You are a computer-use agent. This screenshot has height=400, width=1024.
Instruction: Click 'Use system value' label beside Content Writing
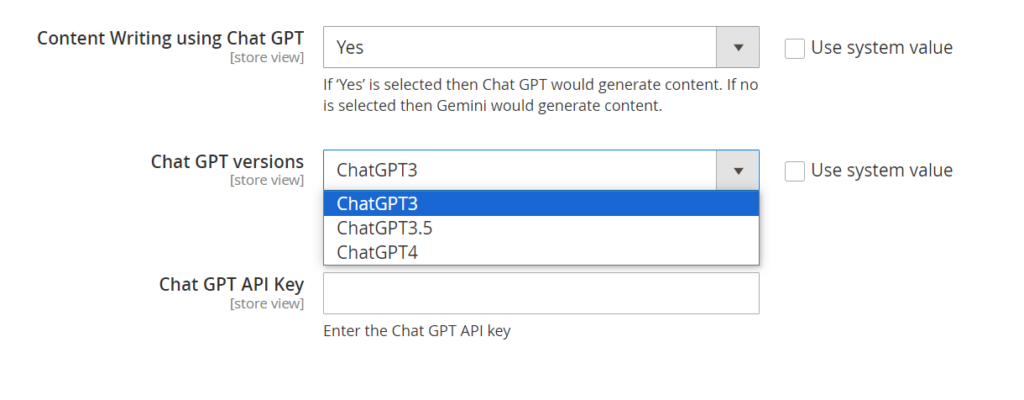[x=881, y=48]
